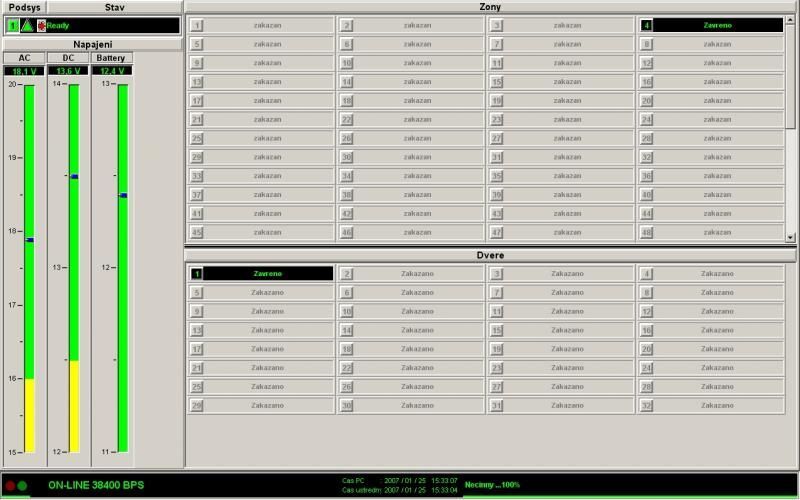Click the Battery 12.4 V reading
This screenshot has height=500, width=800.
click(112, 71)
